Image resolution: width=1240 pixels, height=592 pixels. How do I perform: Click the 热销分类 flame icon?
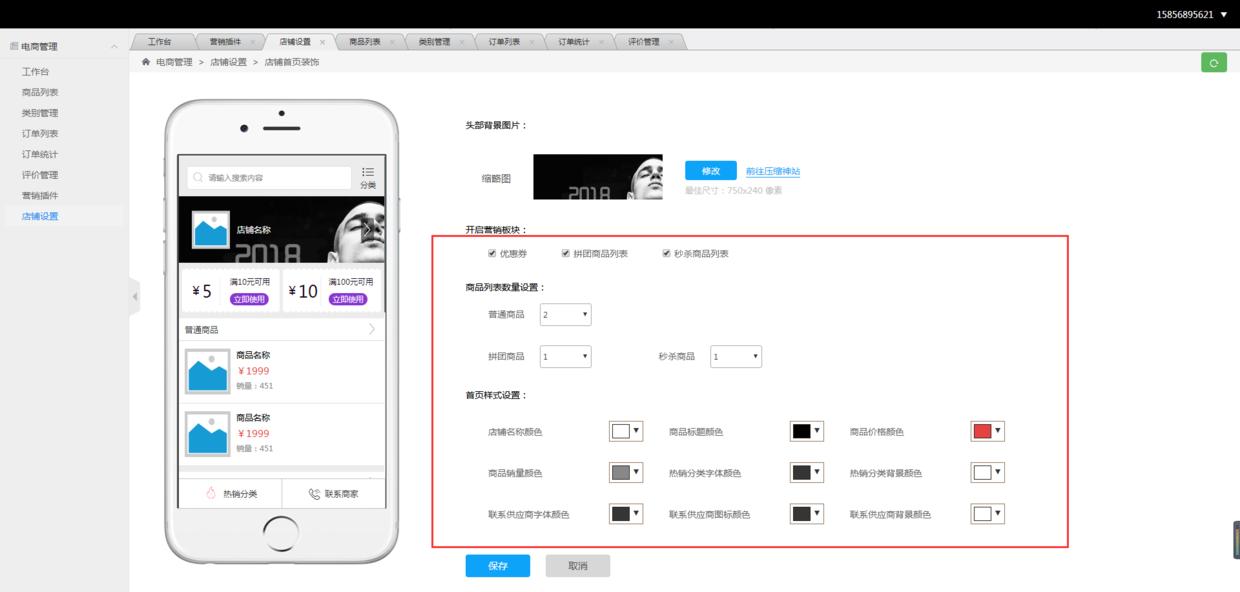[x=211, y=494]
